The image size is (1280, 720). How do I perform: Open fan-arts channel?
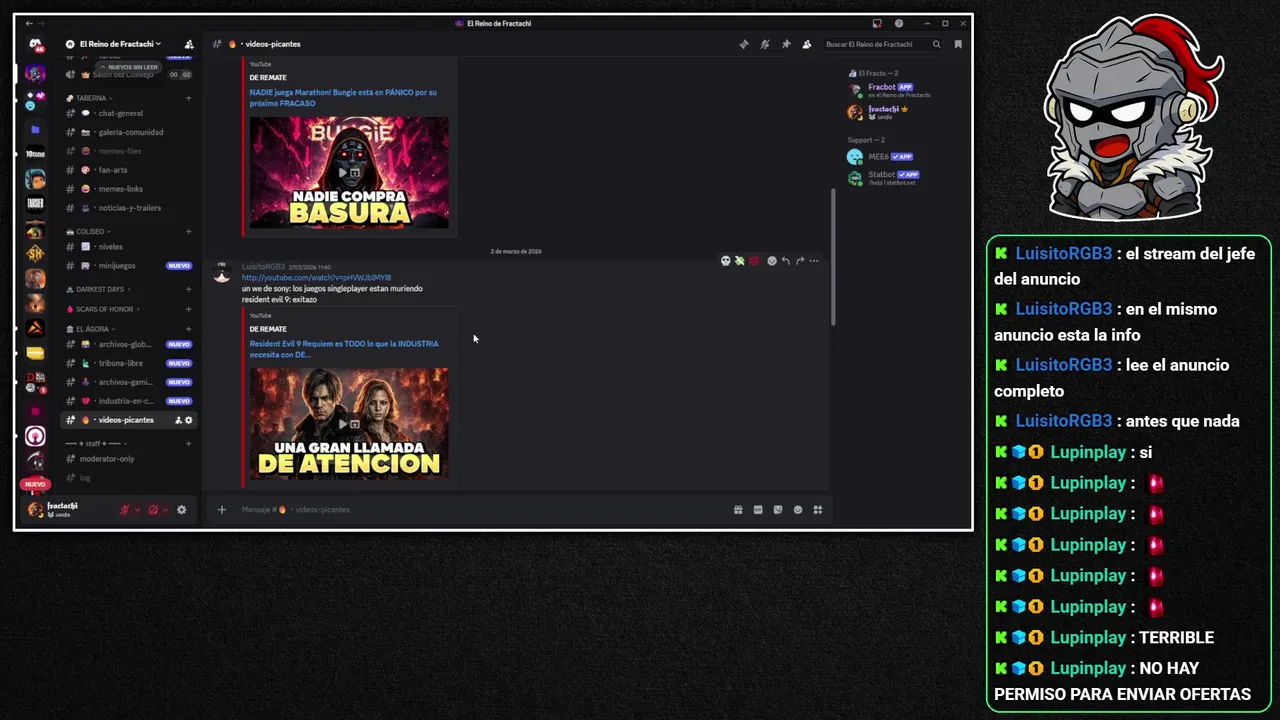128,170
